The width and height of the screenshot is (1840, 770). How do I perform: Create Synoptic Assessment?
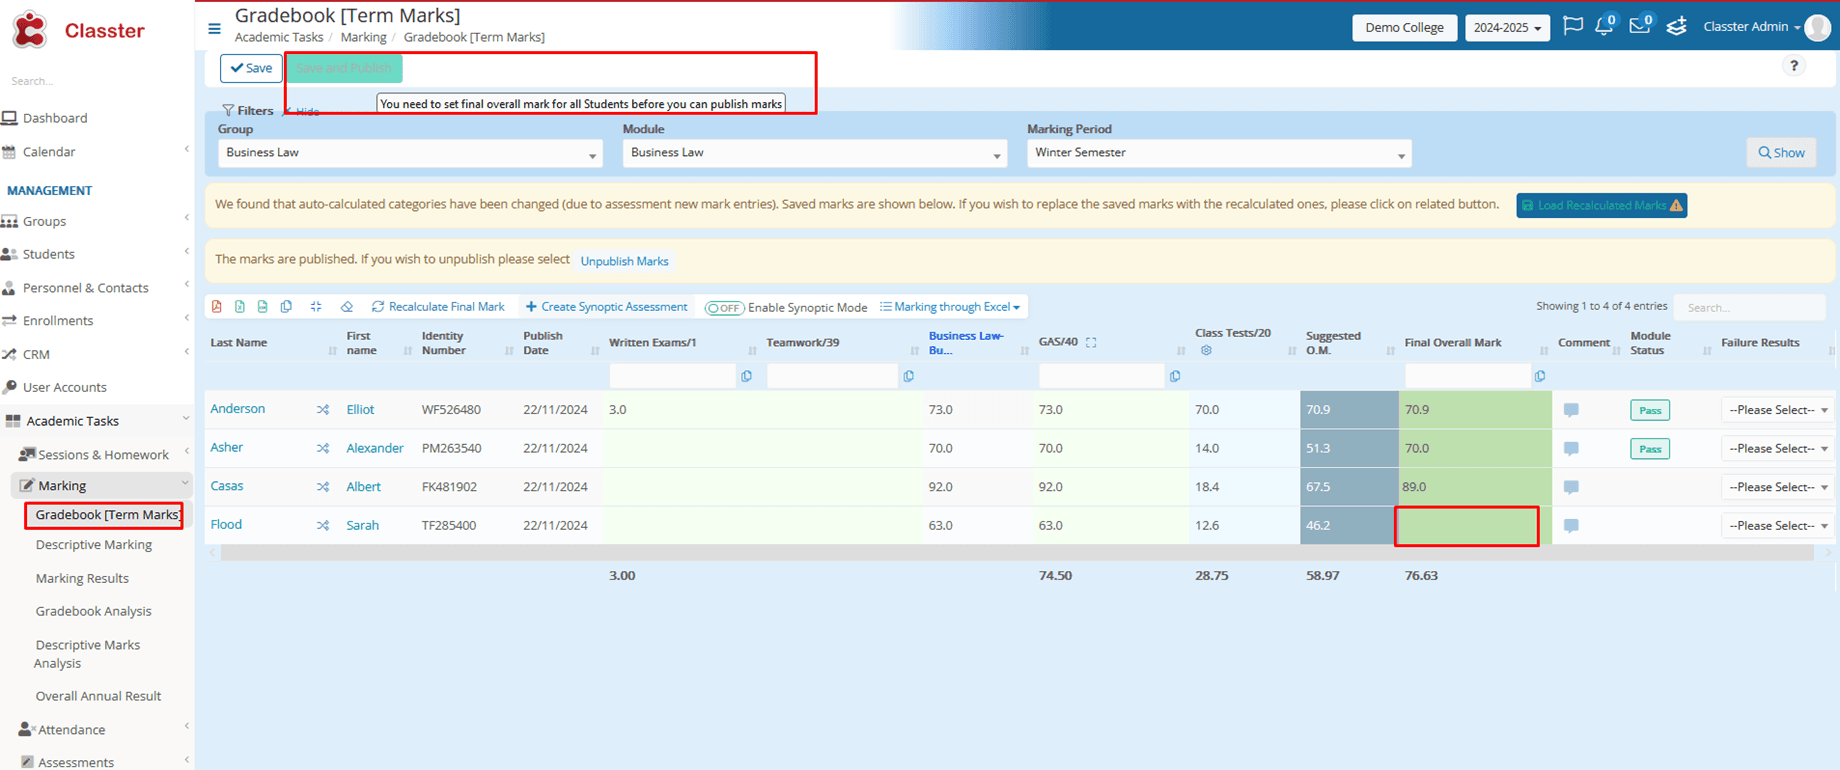[606, 307]
